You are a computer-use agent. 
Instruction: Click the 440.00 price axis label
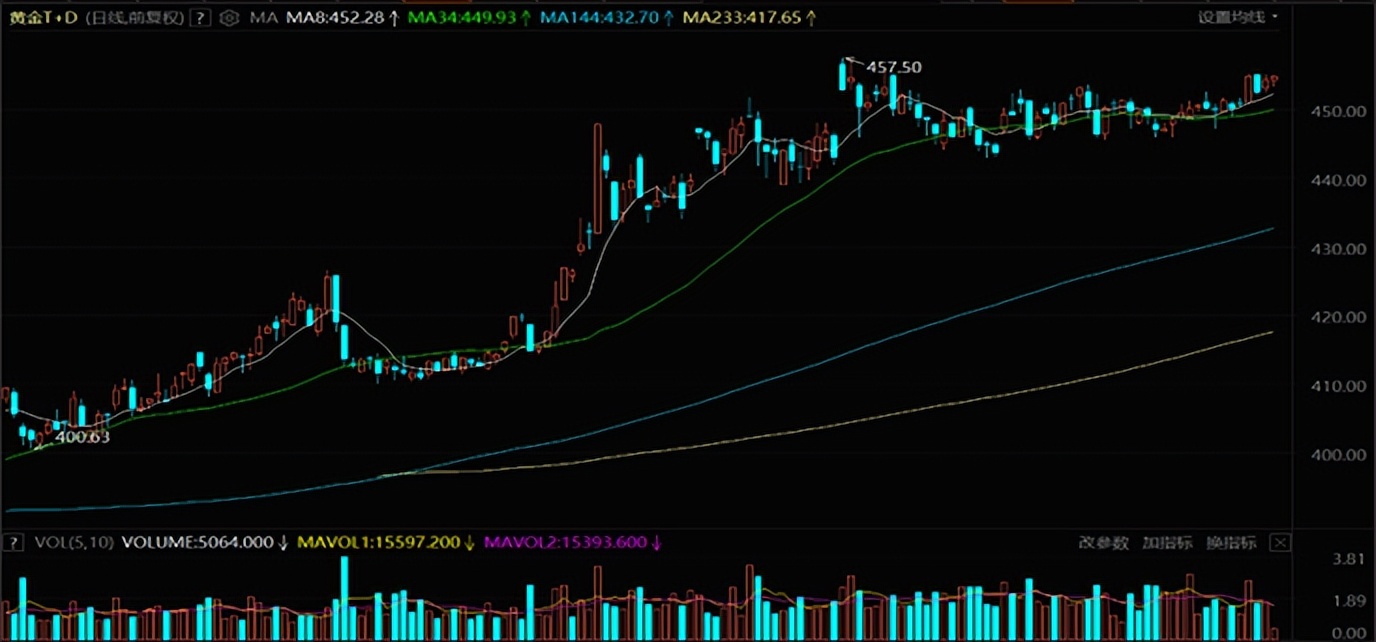(1341, 180)
